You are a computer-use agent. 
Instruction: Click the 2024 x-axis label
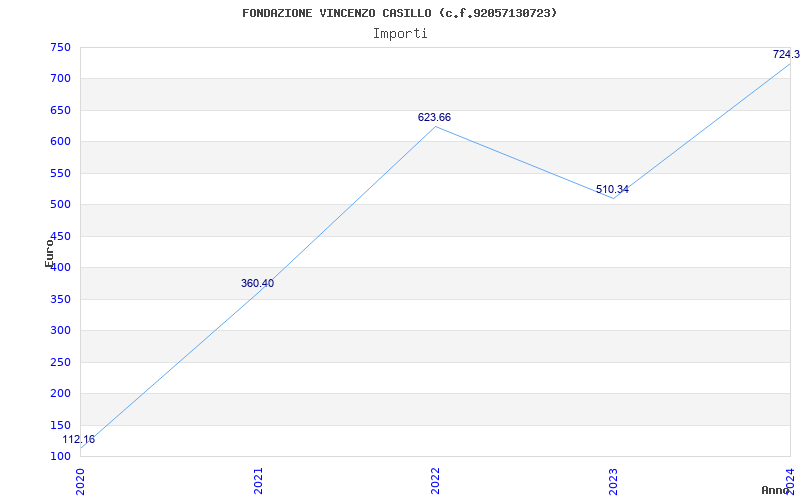[790, 481]
